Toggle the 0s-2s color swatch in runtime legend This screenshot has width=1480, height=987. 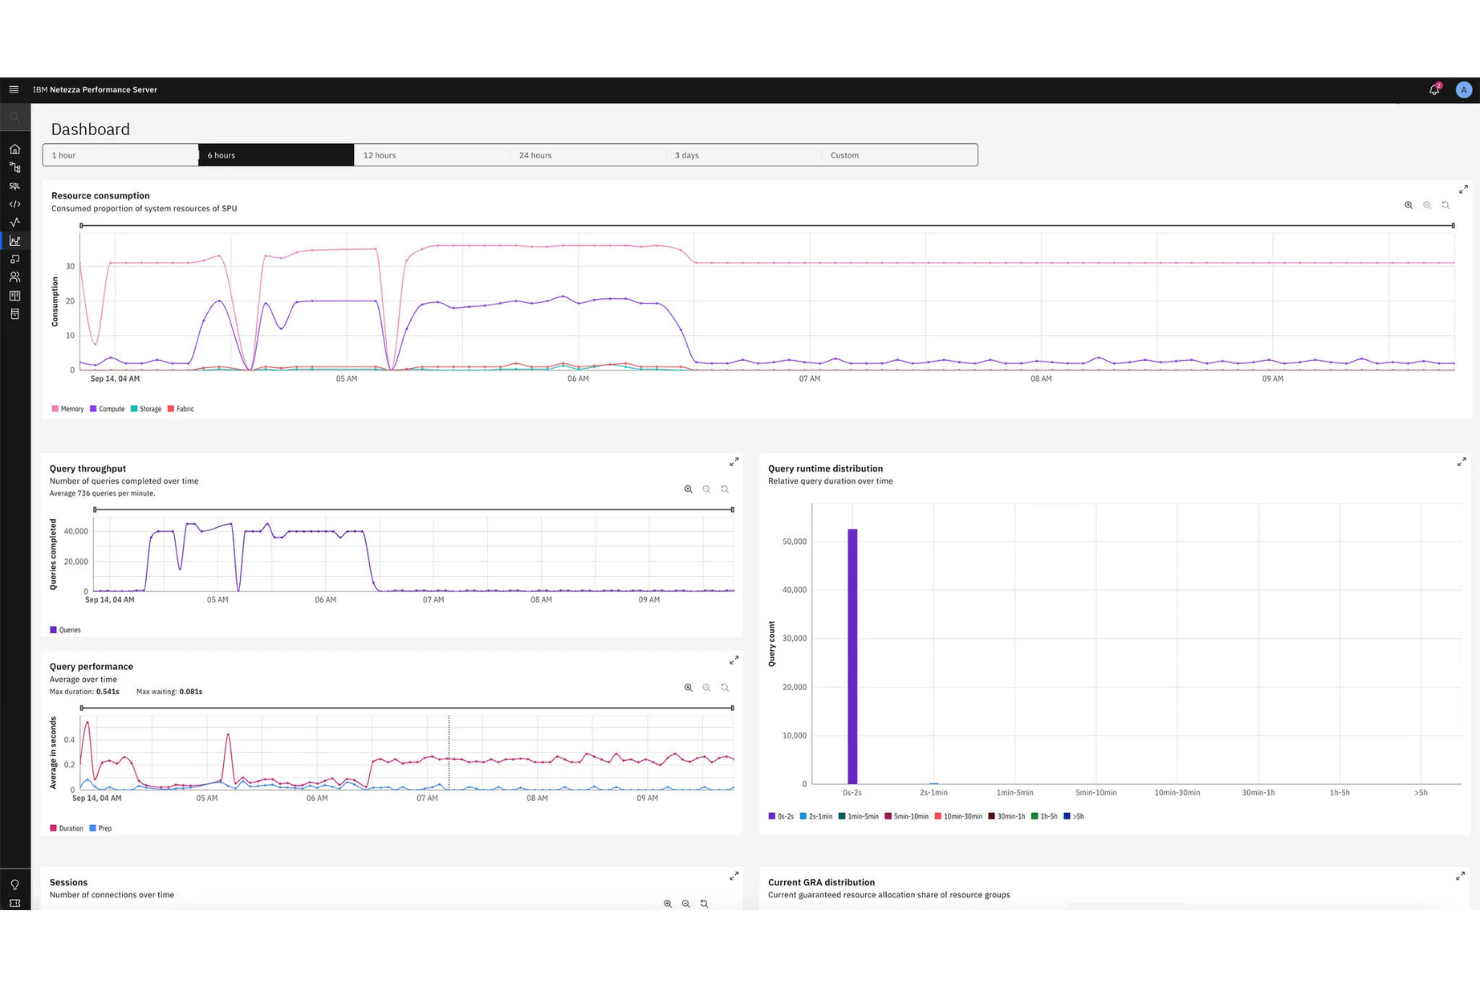[771, 816]
